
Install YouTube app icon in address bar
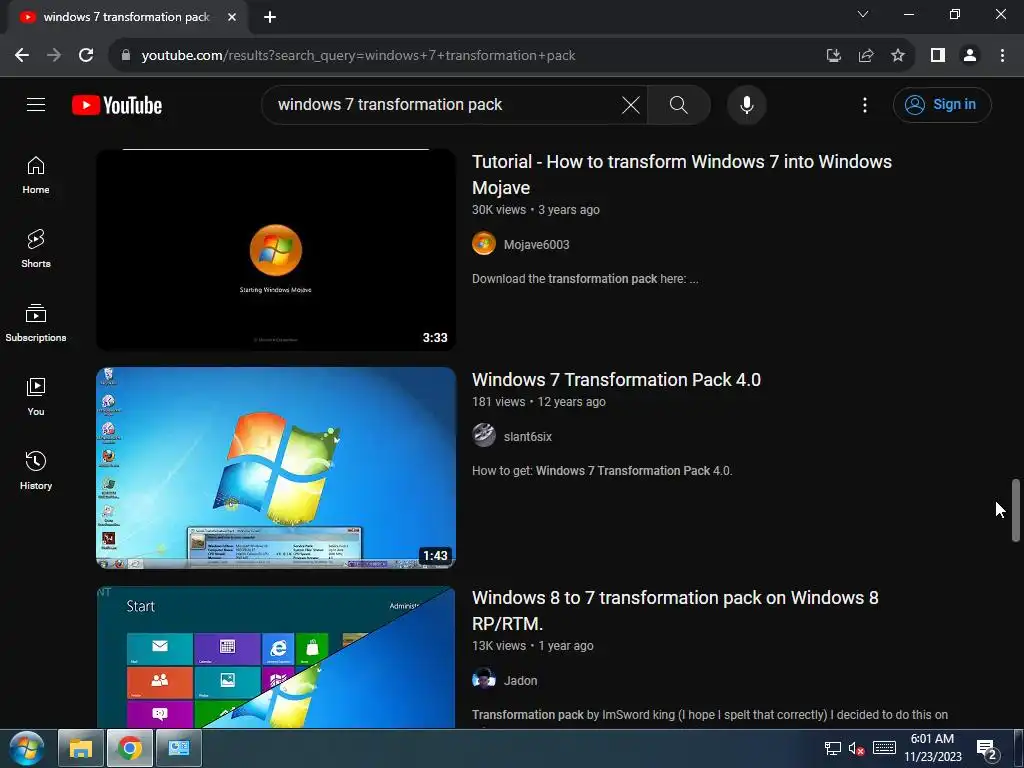(x=833, y=56)
